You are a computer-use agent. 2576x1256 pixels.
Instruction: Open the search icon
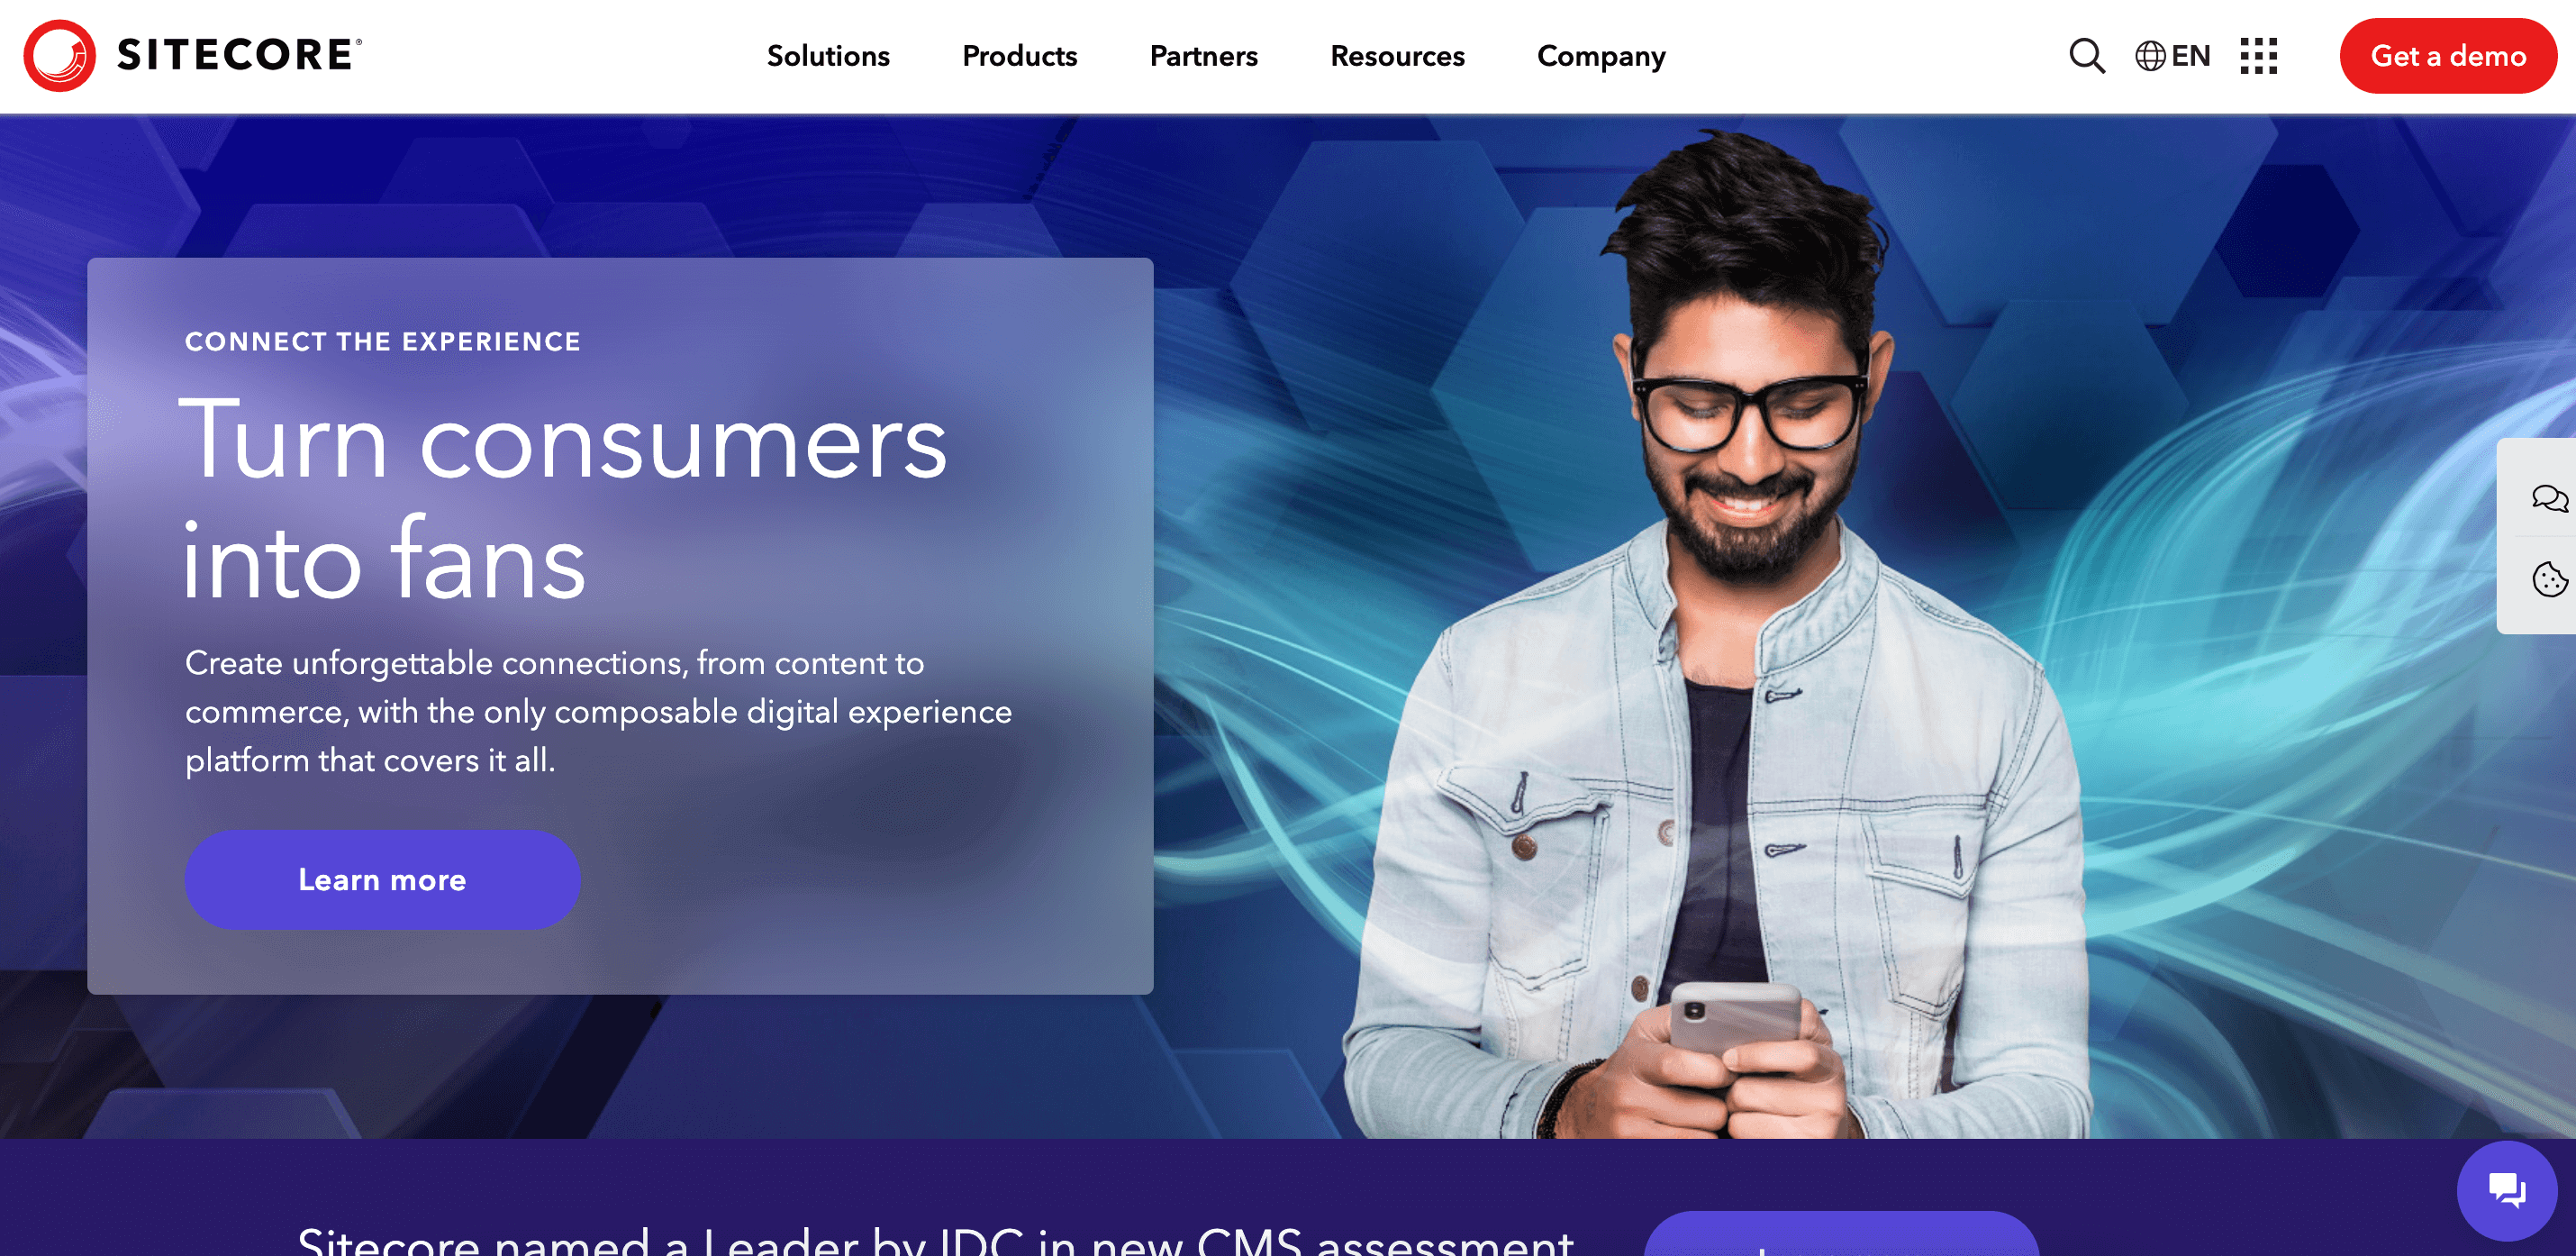tap(2086, 56)
